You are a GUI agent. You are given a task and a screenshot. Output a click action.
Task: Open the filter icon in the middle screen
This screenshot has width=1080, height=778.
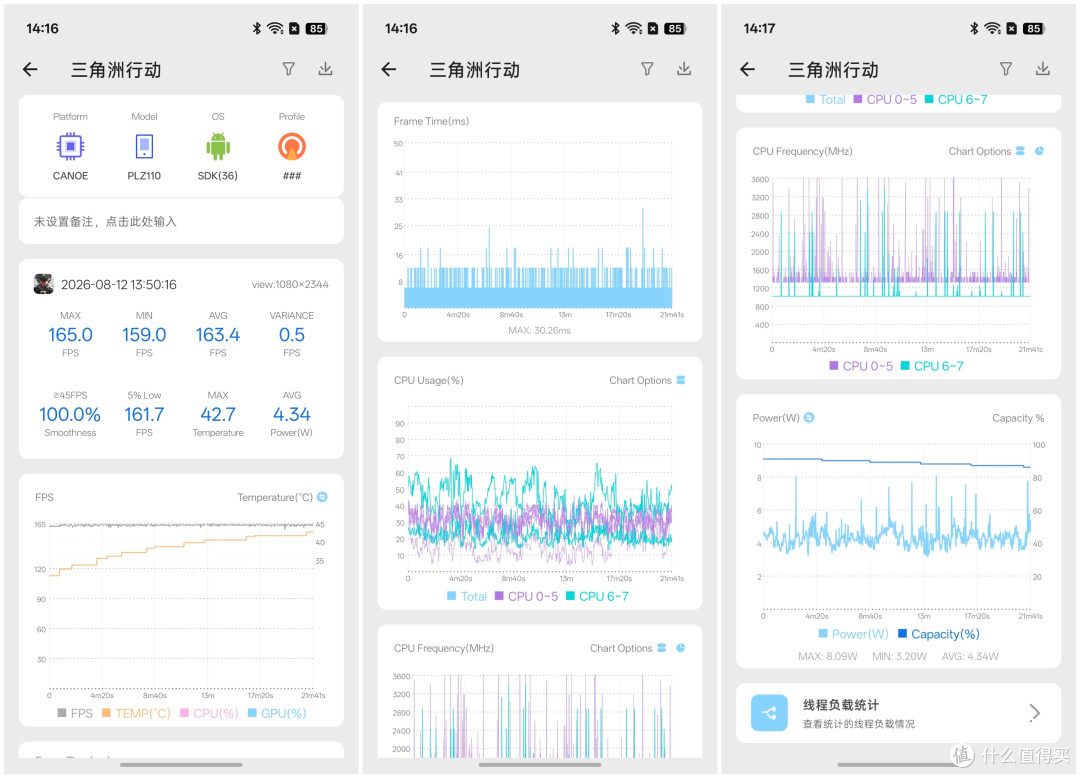647,69
